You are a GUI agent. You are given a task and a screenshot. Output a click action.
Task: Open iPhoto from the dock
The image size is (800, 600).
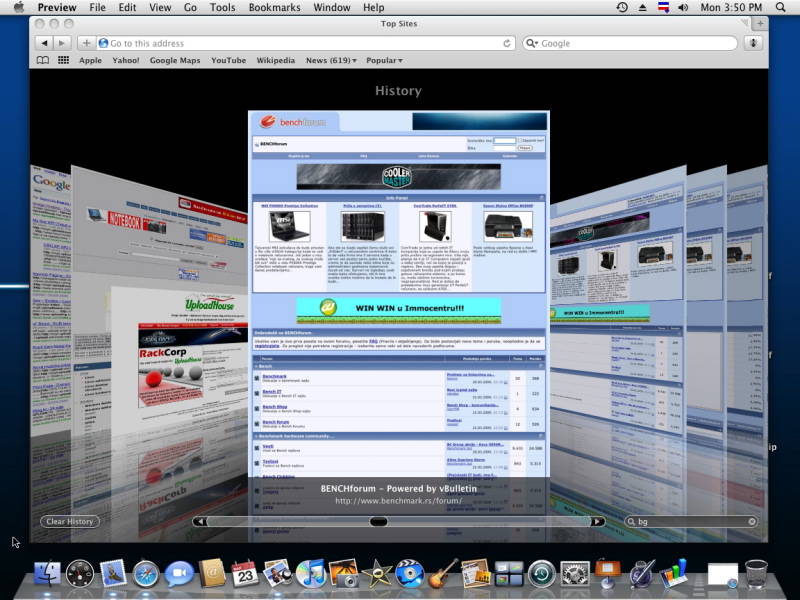[343, 573]
